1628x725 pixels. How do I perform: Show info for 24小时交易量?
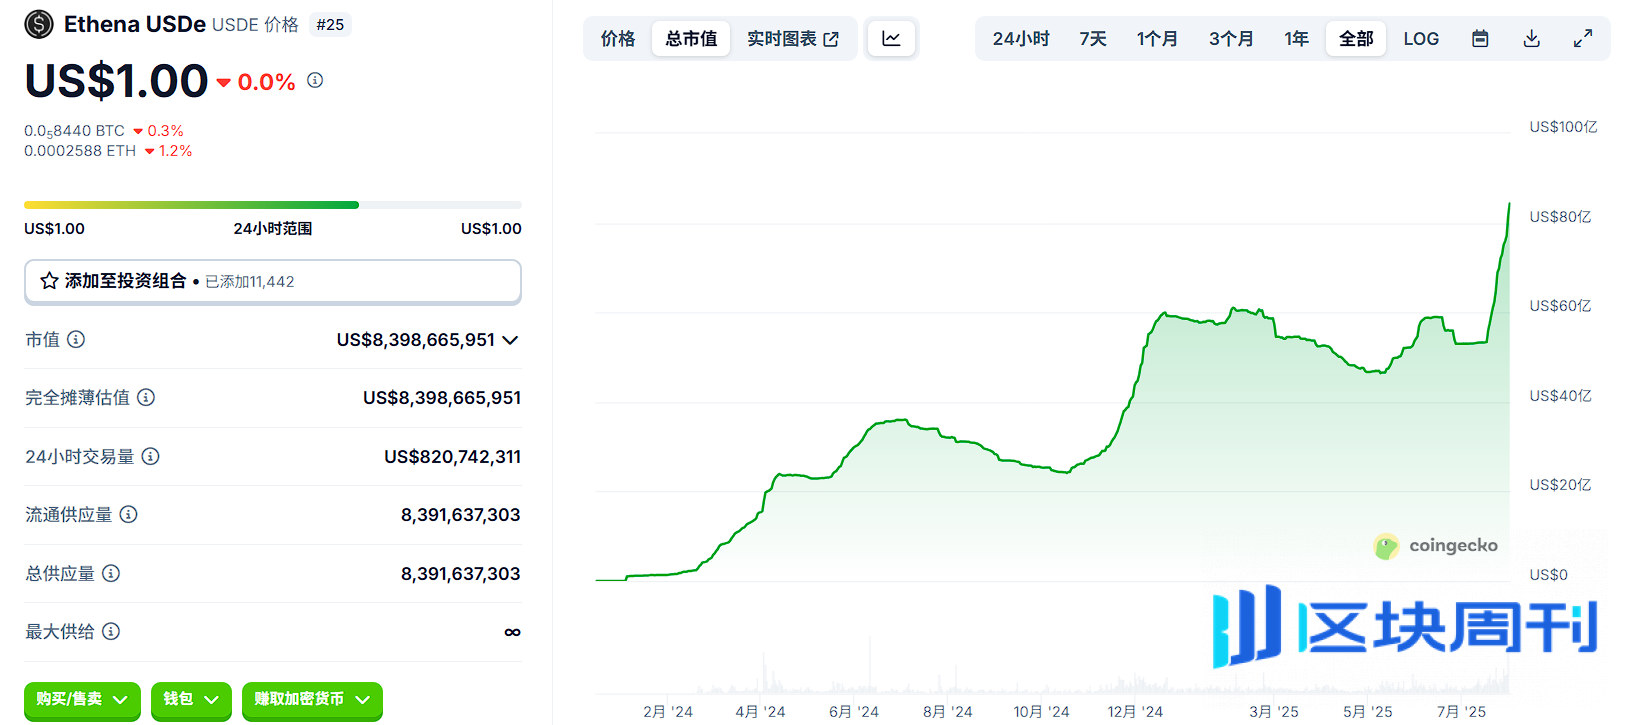point(150,456)
